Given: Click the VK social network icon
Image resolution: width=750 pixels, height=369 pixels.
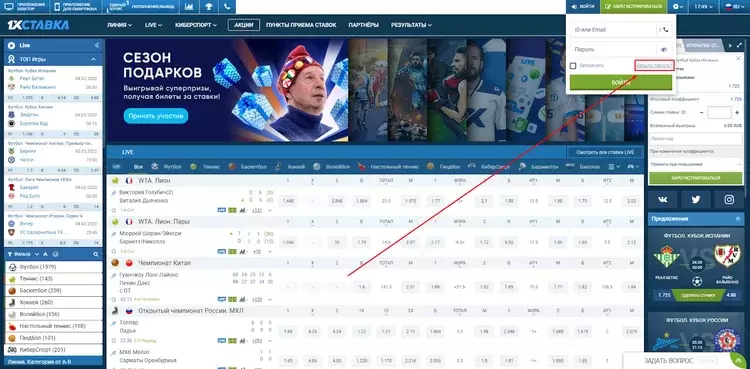Looking at the screenshot, I should [x=662, y=200].
